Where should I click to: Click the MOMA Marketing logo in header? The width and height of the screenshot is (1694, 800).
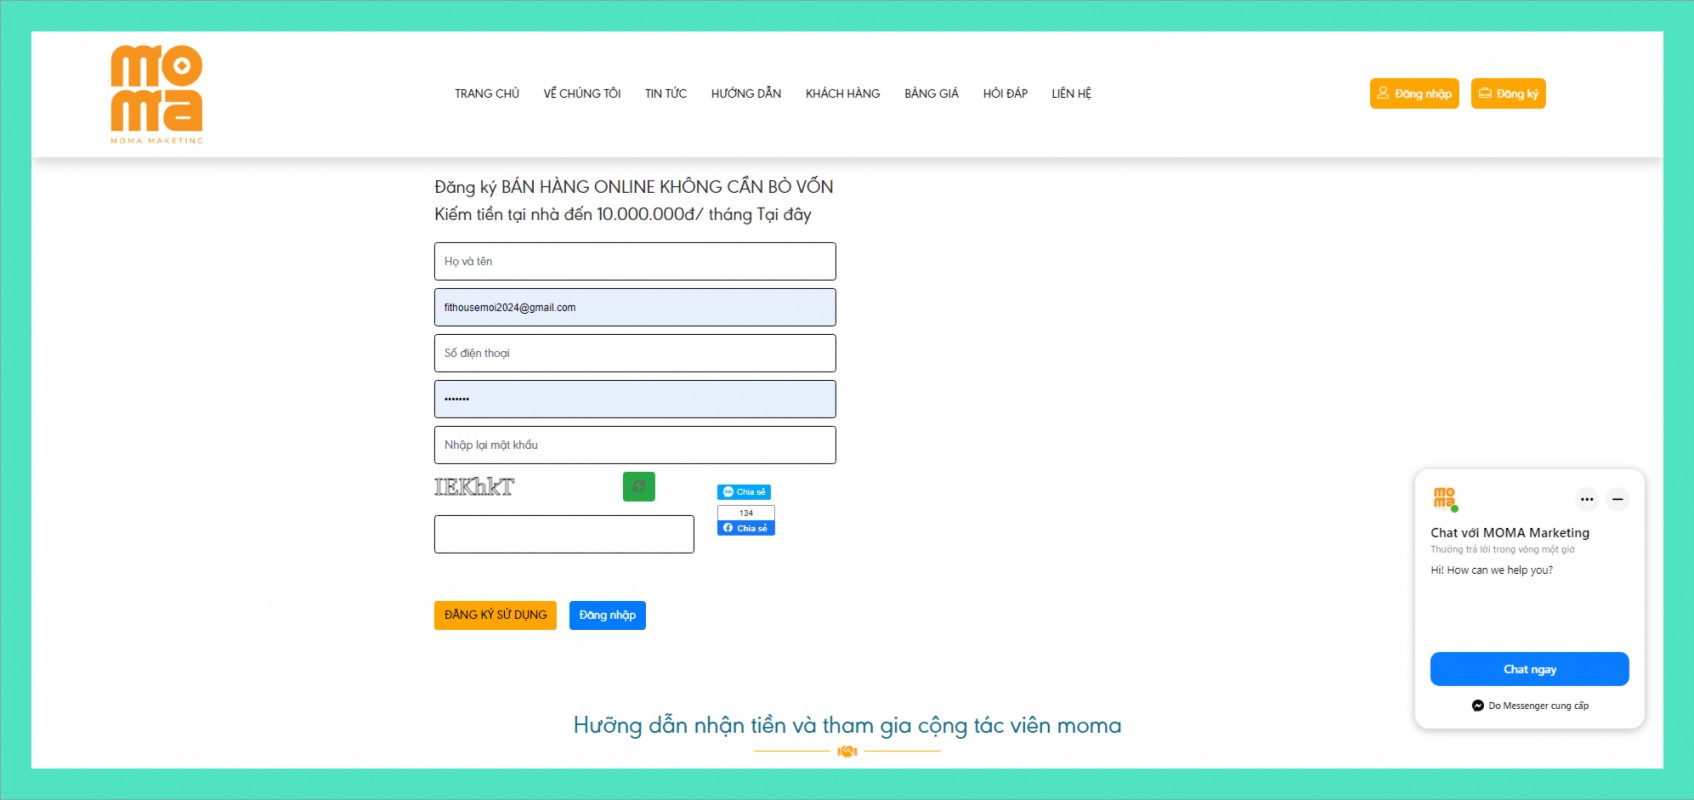point(156,93)
